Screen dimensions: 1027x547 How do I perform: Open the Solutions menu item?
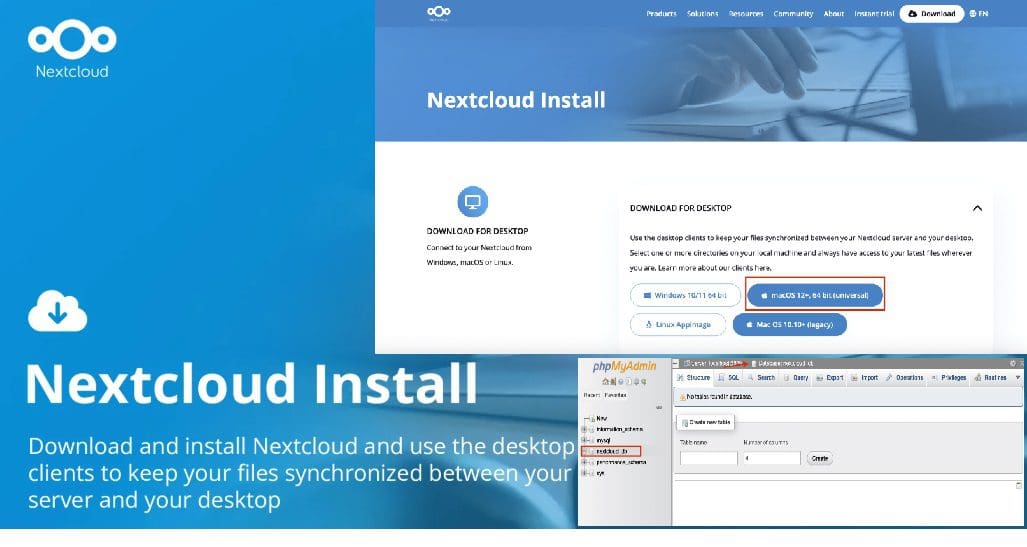tap(702, 14)
